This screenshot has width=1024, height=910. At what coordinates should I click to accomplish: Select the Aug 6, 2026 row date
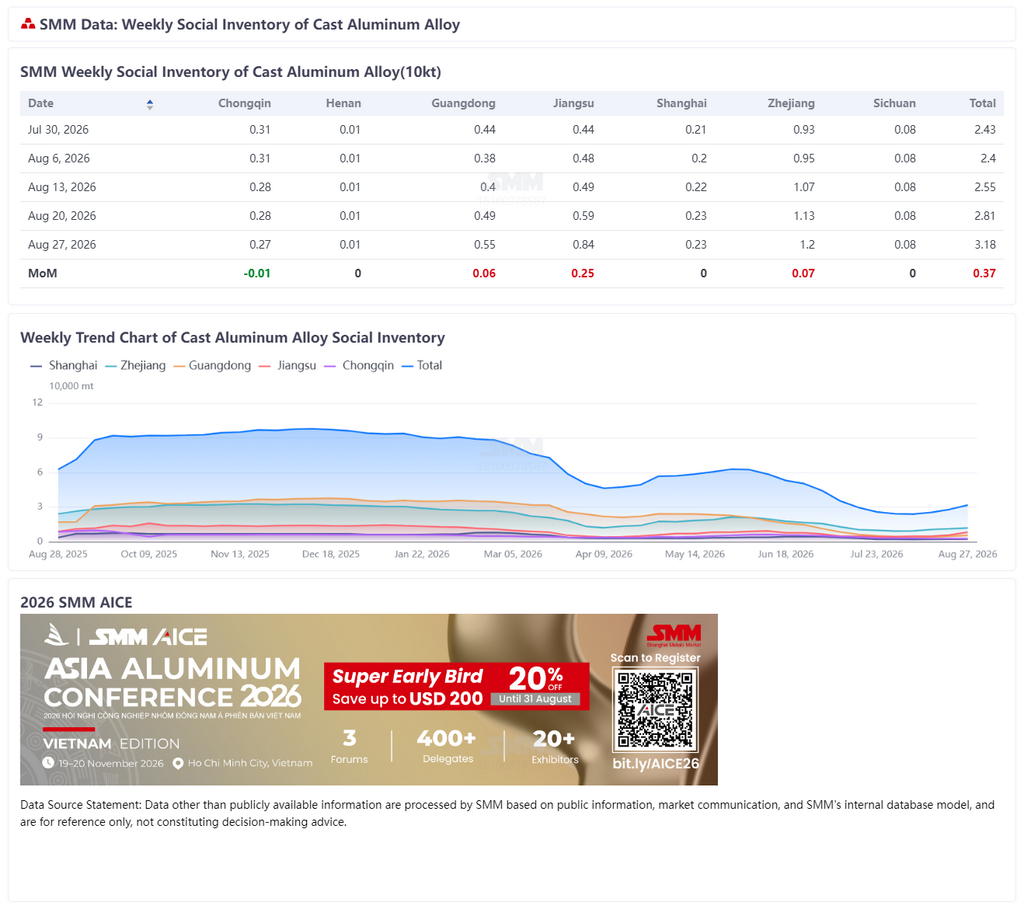[59, 158]
